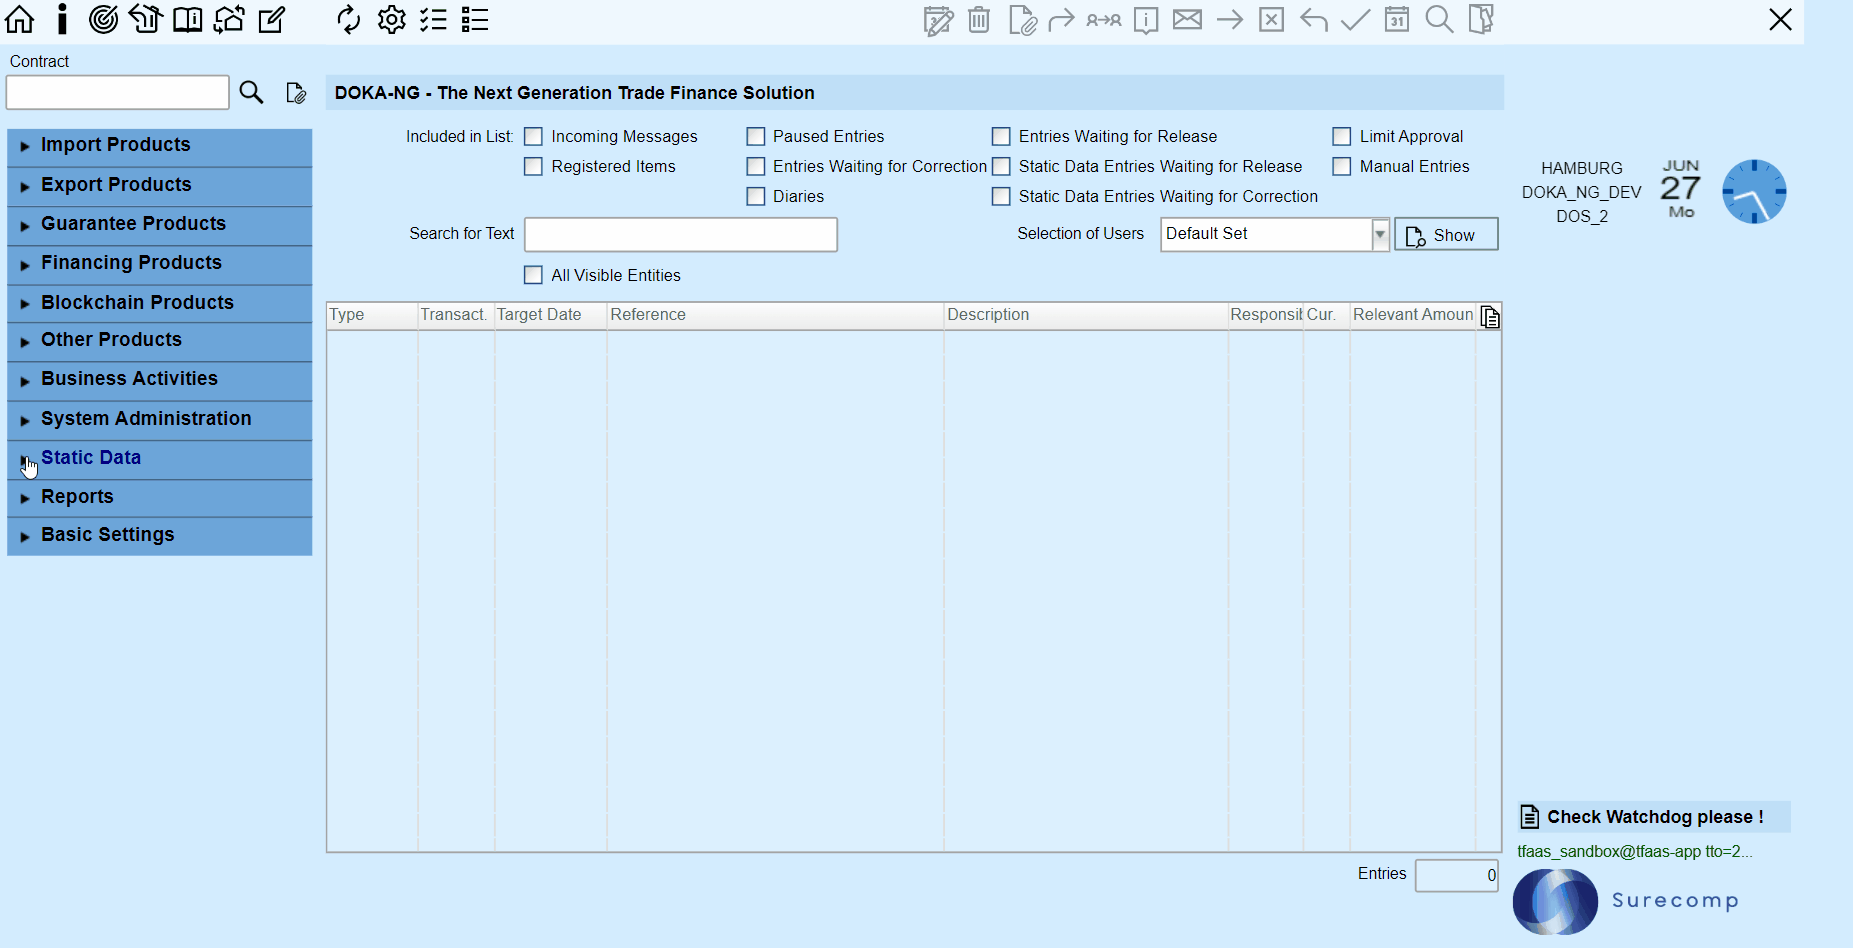This screenshot has width=1853, height=948.
Task: Click the curved forward arrow icon
Action: tap(1061, 20)
